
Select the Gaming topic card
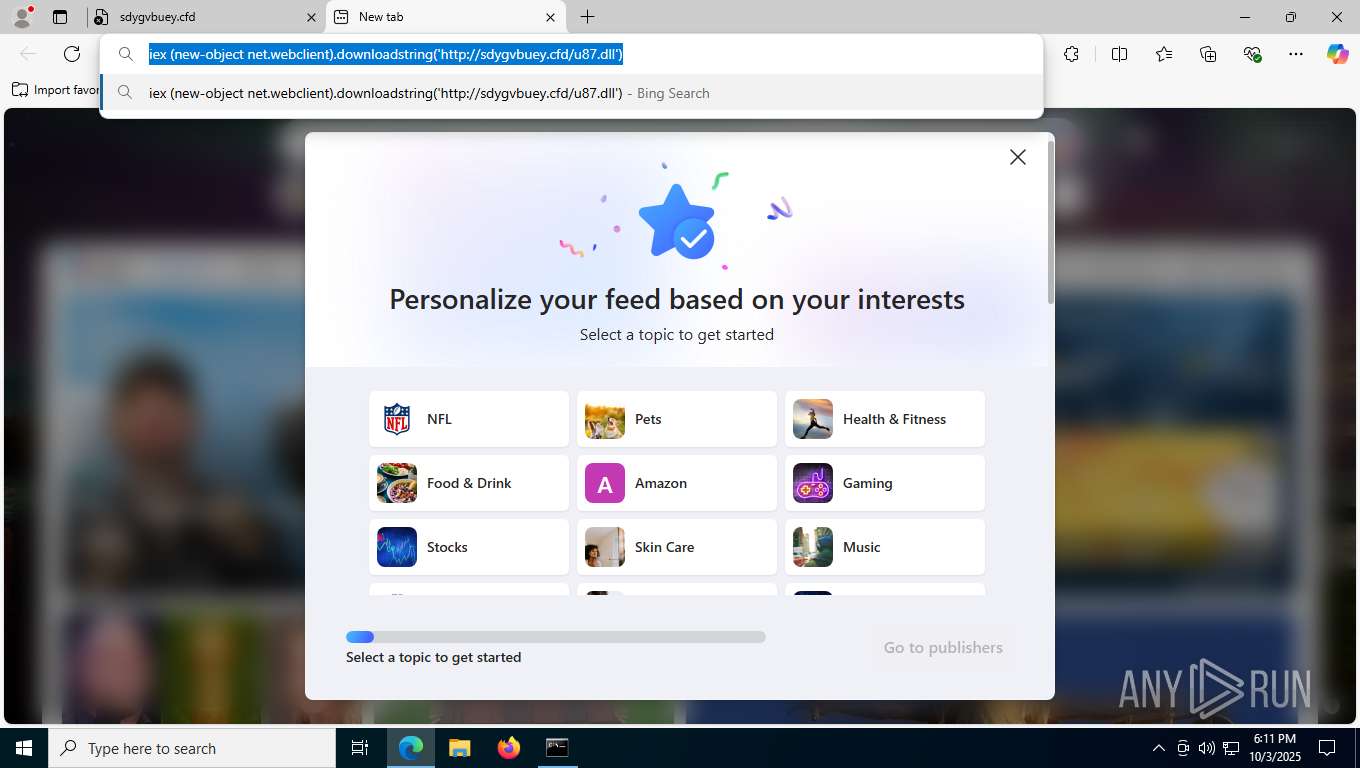(885, 483)
